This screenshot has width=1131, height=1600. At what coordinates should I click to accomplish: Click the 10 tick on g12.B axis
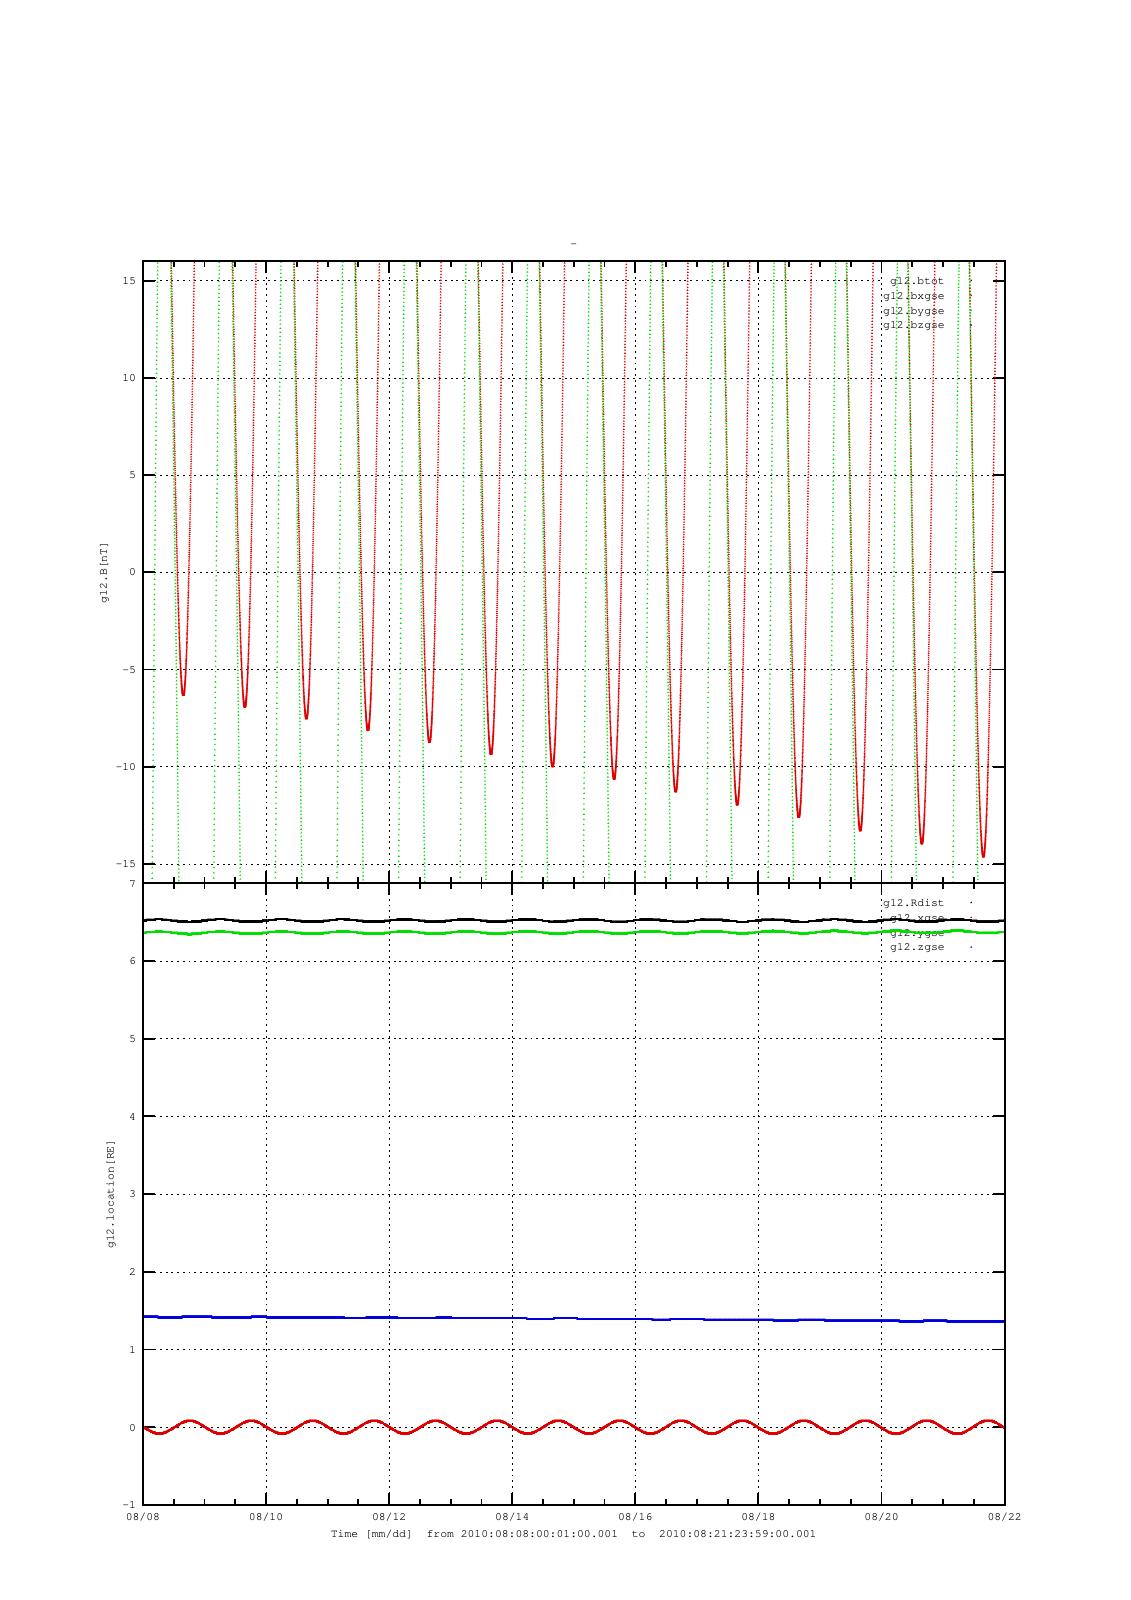pyautogui.click(x=130, y=378)
